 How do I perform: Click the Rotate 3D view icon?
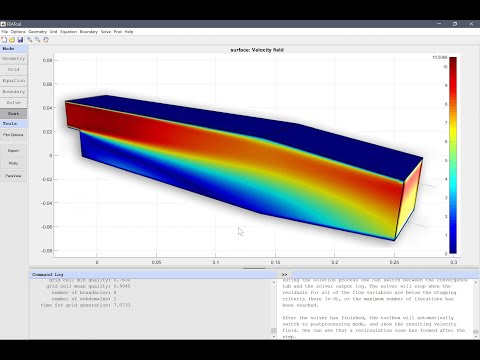coord(46,40)
